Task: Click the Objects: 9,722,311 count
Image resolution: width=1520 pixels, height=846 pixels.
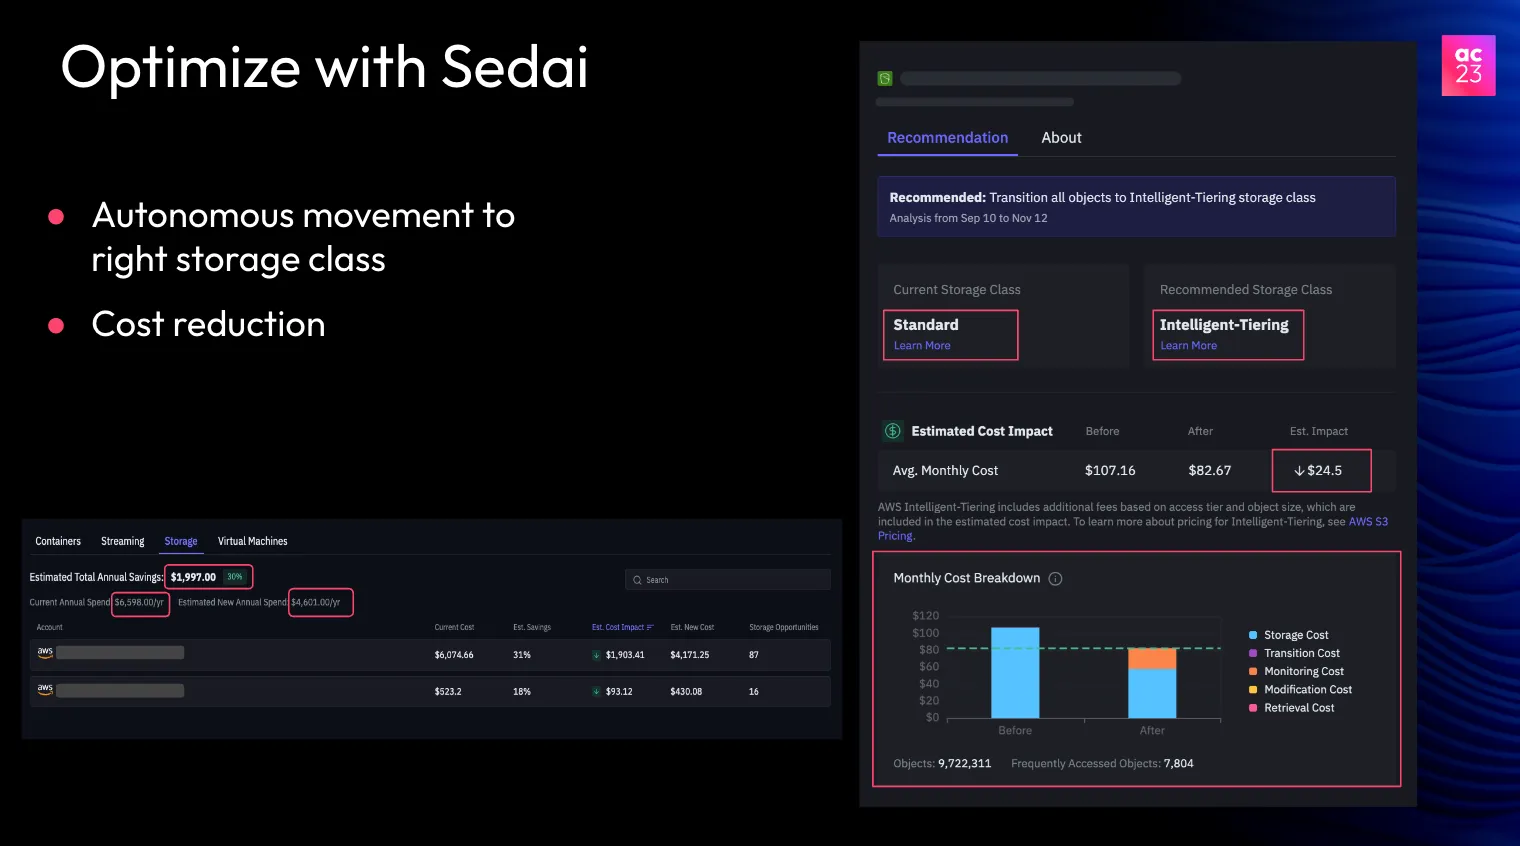Action: click(x=942, y=763)
